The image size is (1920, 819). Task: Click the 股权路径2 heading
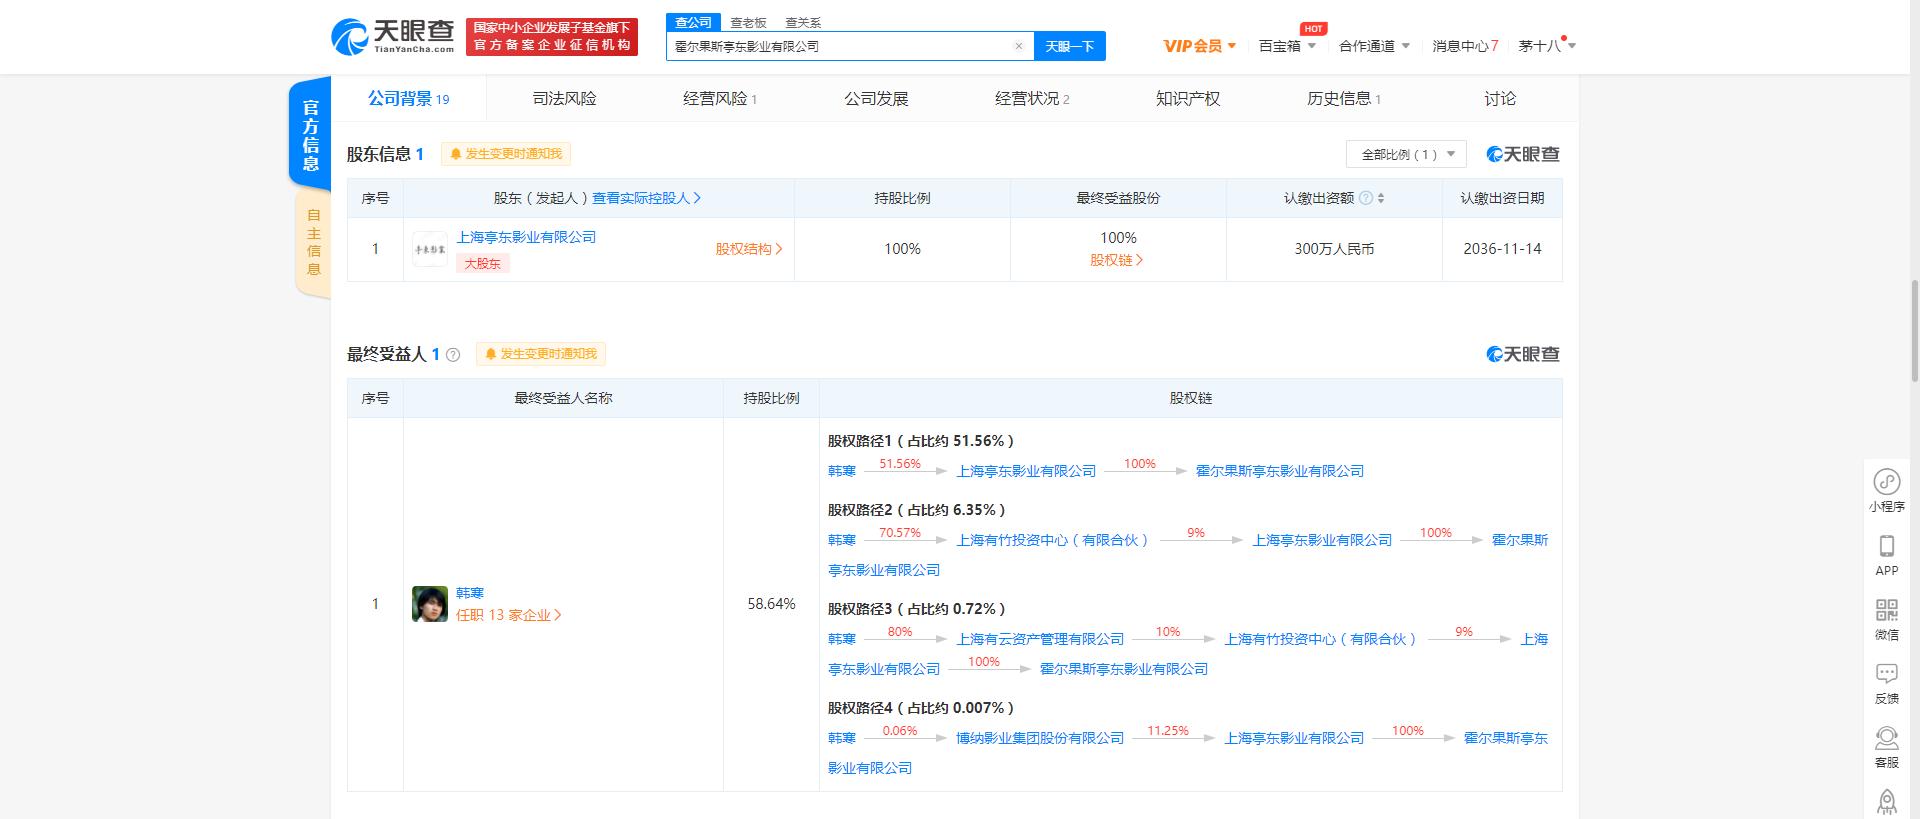tap(917, 510)
